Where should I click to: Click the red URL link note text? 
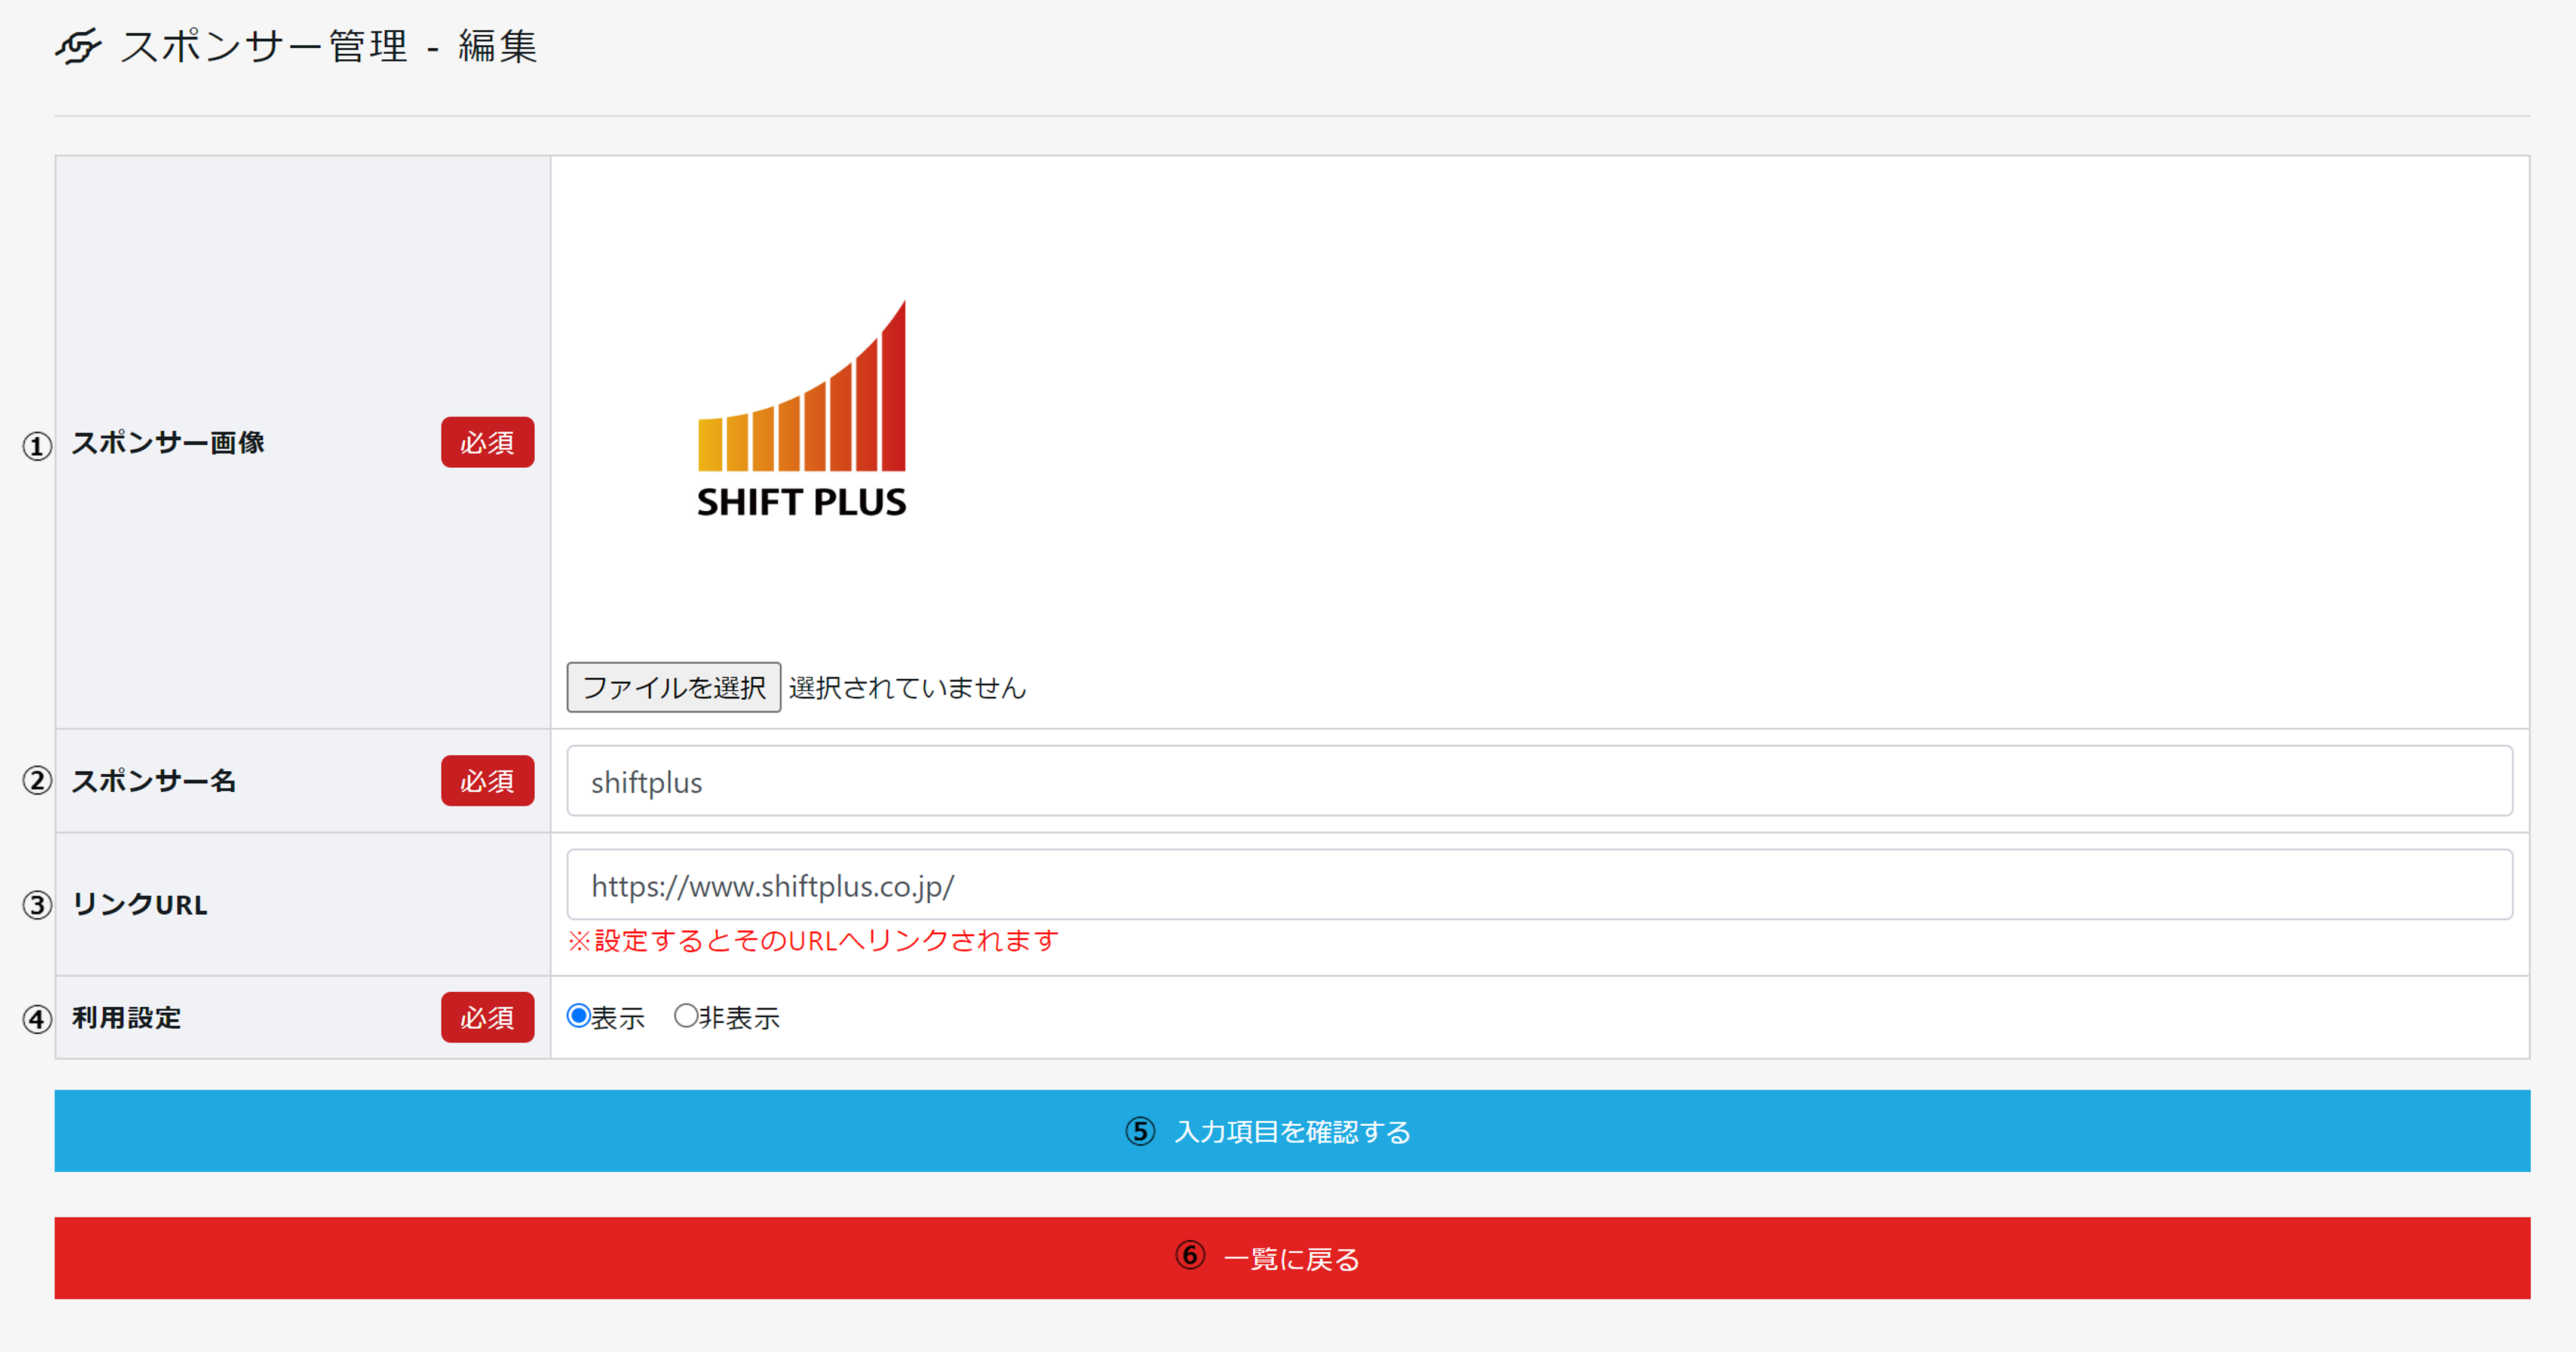click(812, 941)
